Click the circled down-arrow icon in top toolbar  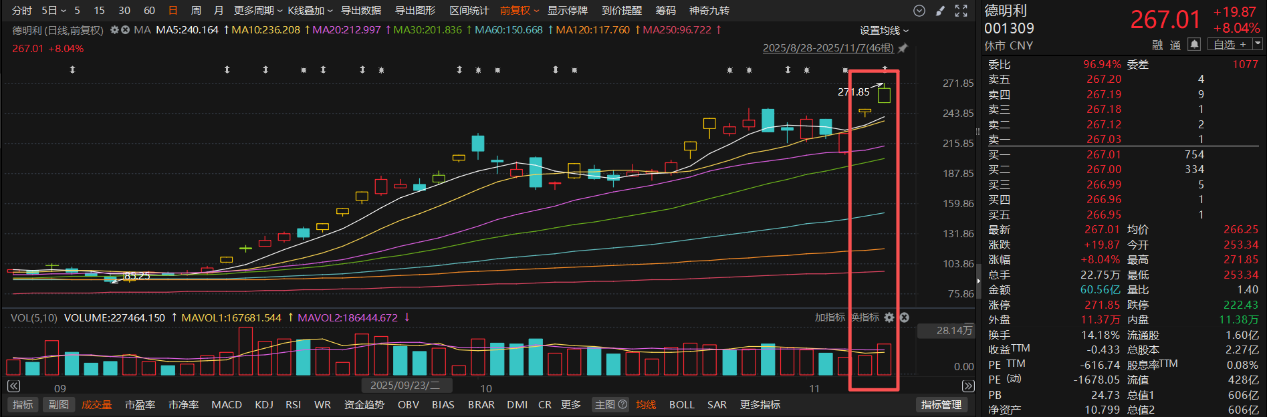coord(919,11)
